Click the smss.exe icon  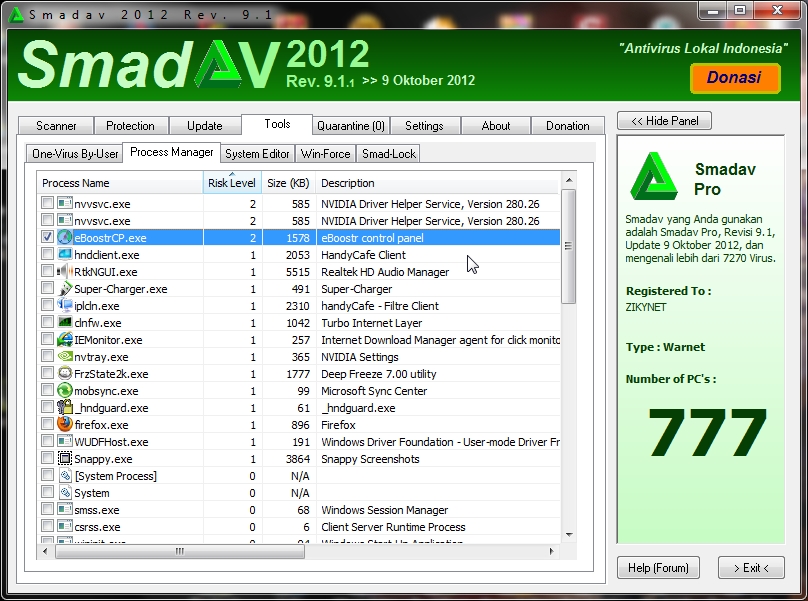pyautogui.click(x=64, y=509)
